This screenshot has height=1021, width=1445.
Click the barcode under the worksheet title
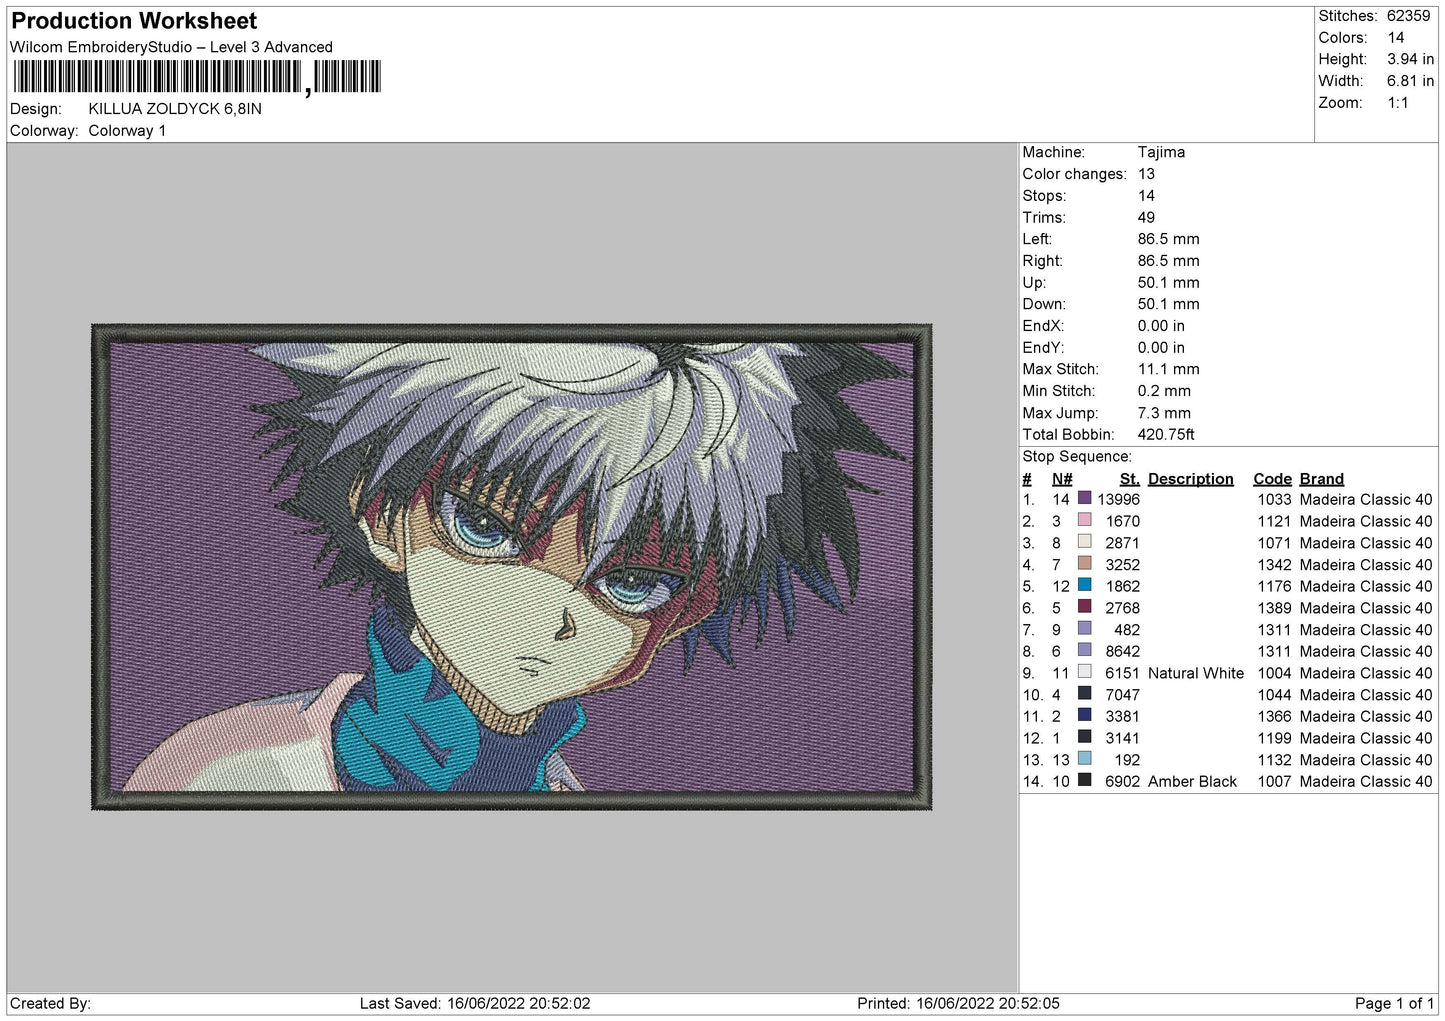196,77
